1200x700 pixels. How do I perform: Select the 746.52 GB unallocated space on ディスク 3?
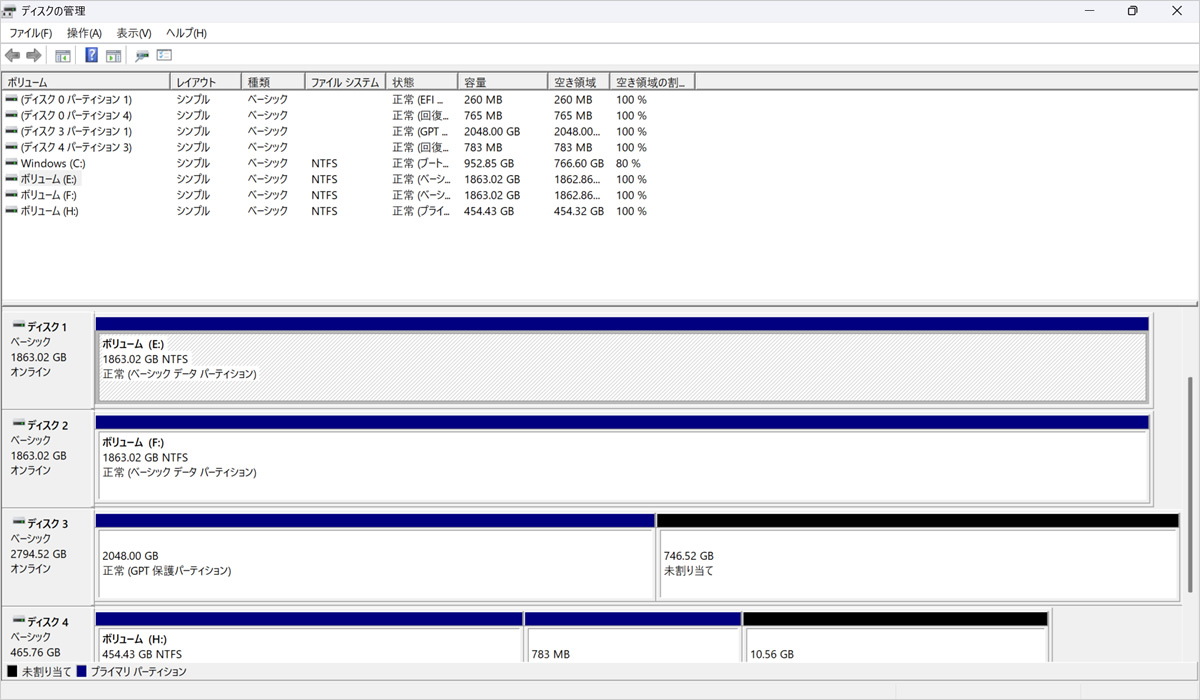(917, 563)
